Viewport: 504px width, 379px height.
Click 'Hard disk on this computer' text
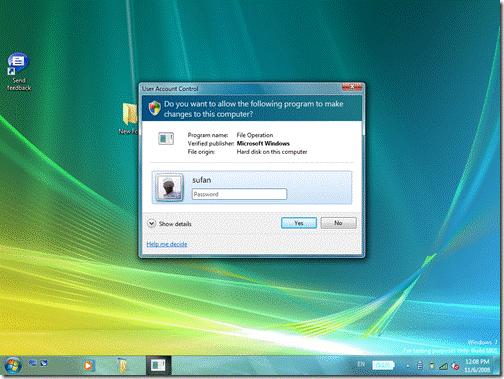(x=272, y=152)
